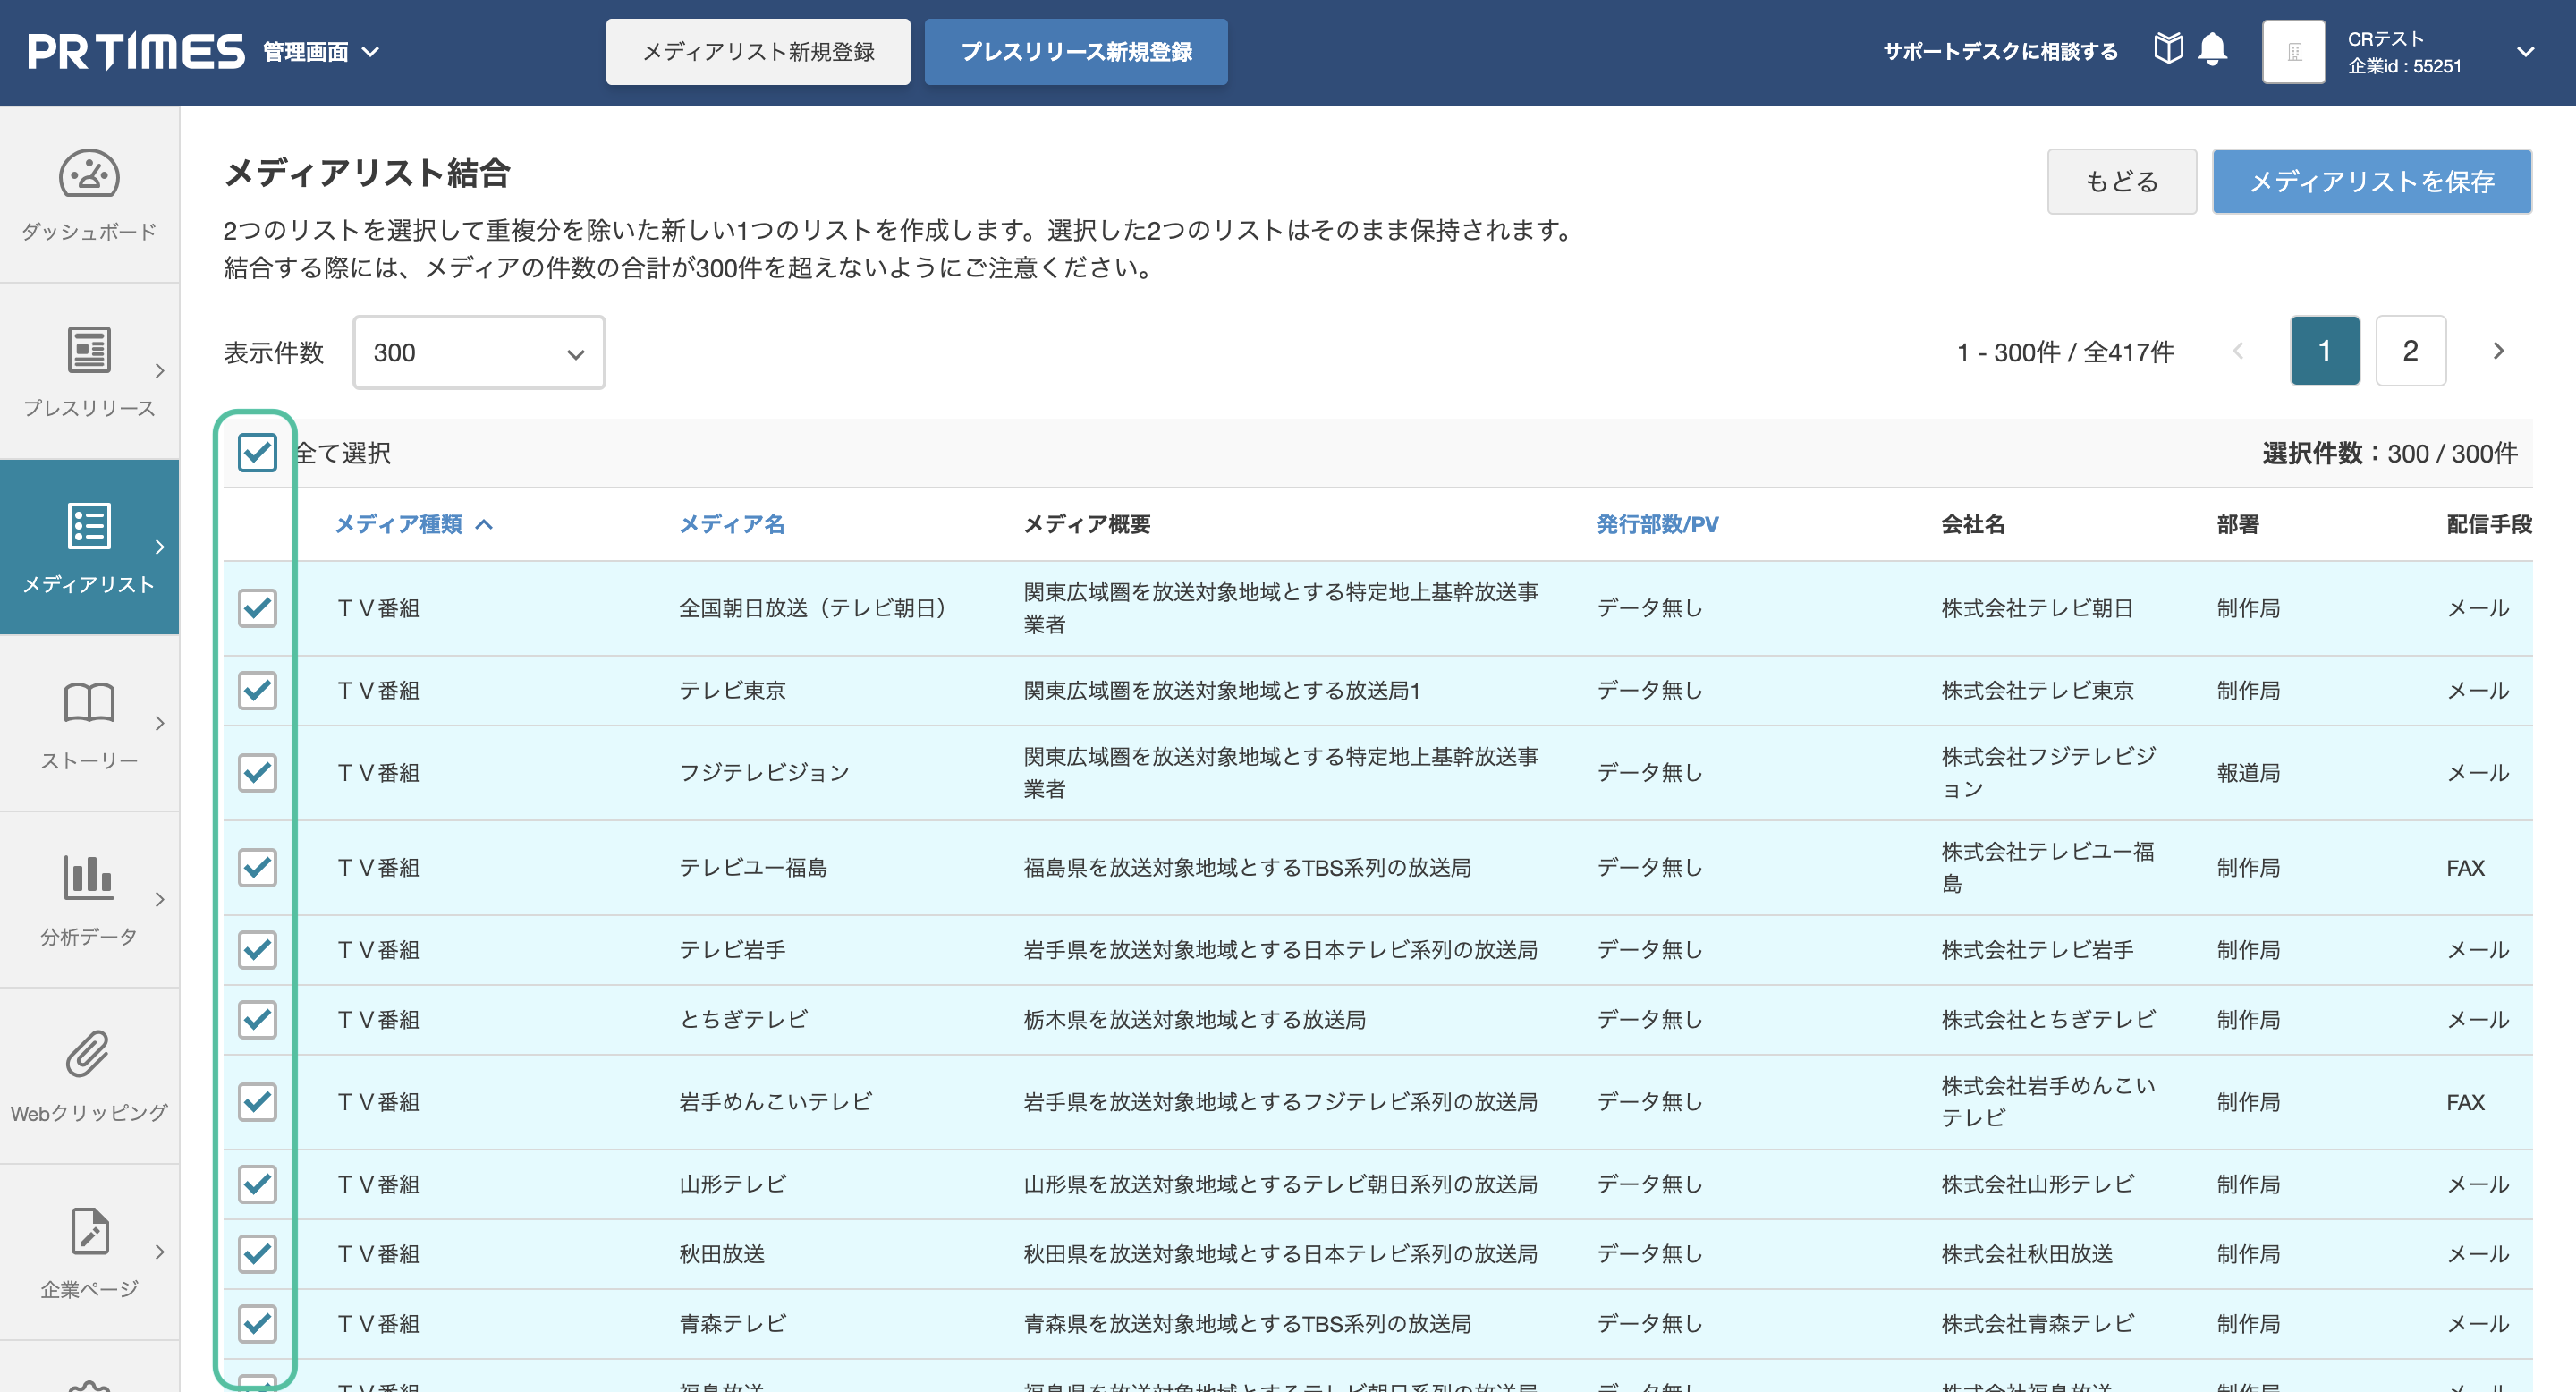Uncheck the 岩手めんこいテレビ row checkbox
This screenshot has height=1392, width=2576.
(x=257, y=1101)
